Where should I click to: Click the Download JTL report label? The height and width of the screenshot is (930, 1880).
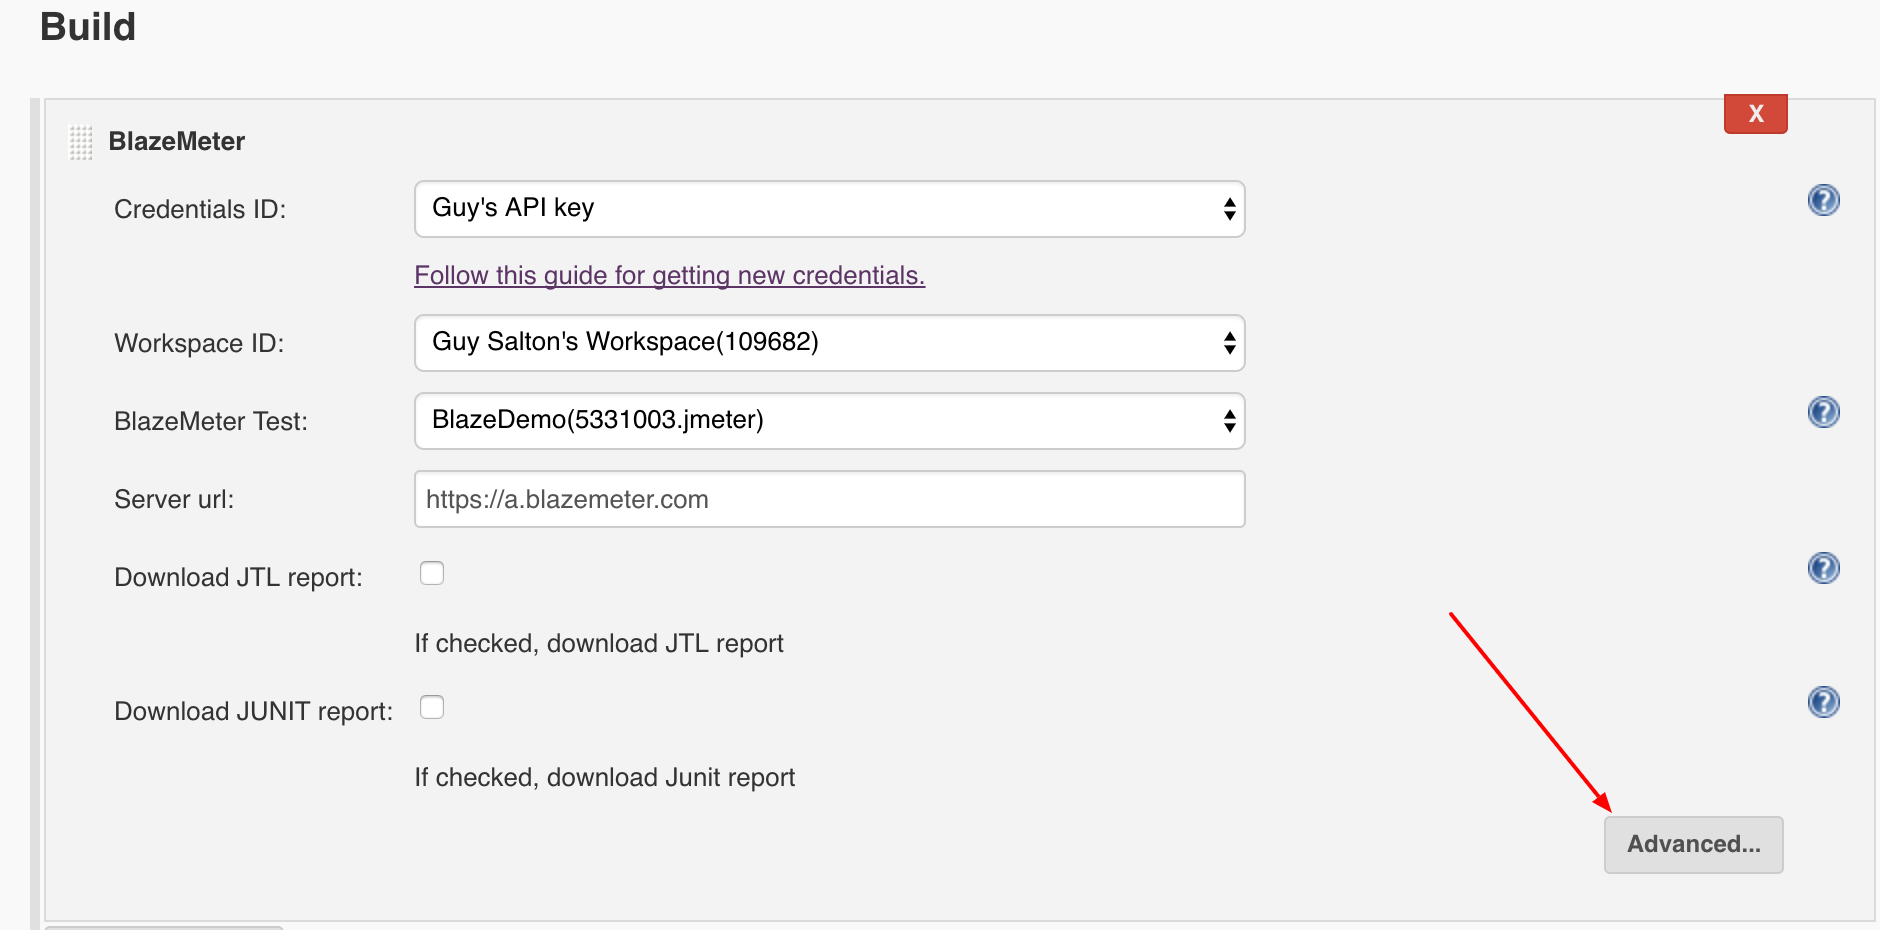(238, 577)
